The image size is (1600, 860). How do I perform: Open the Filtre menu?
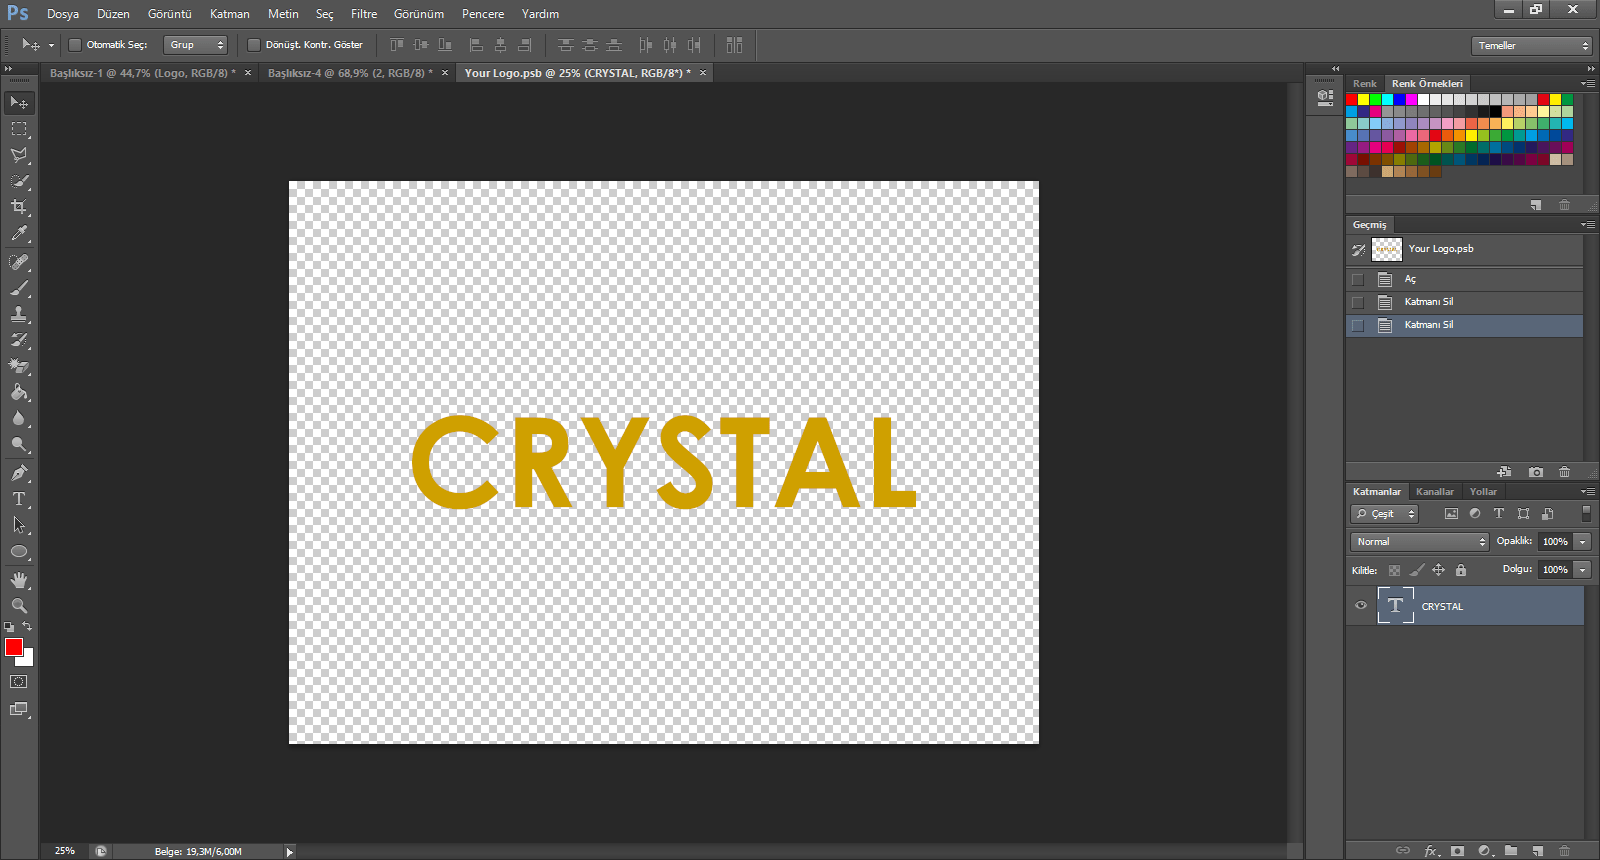tap(364, 14)
